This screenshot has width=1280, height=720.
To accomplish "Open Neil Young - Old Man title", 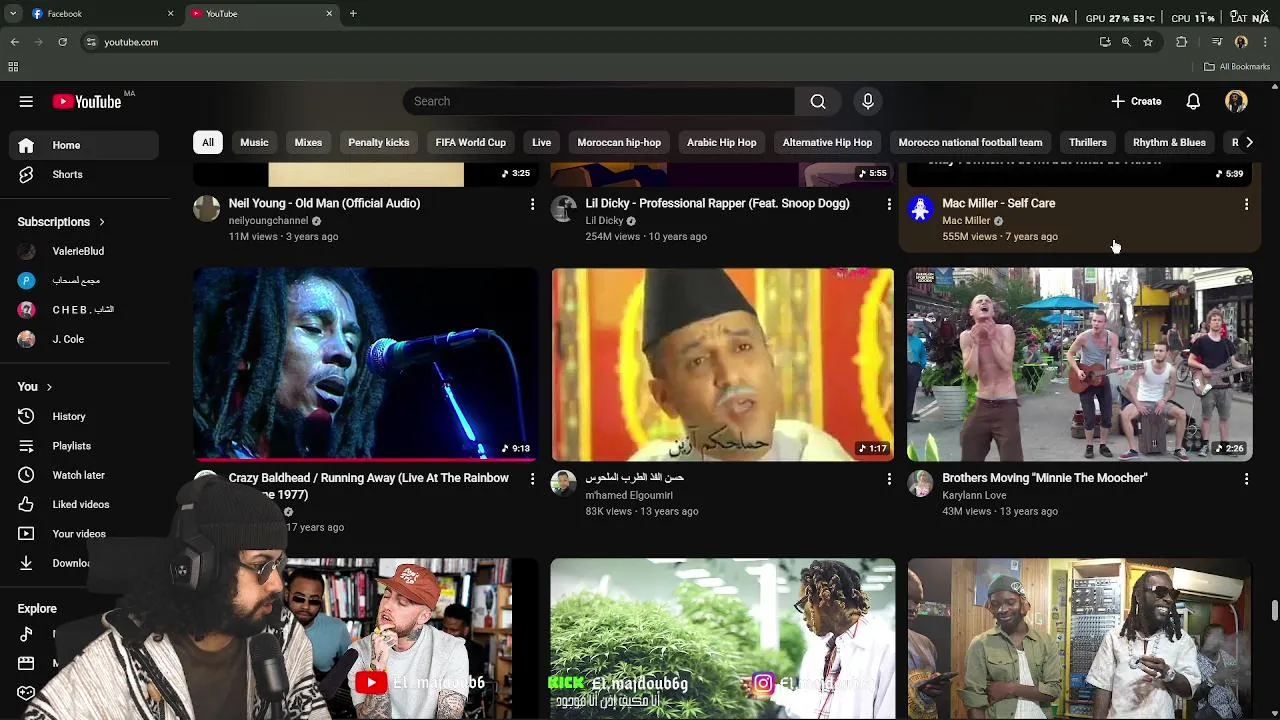I will click(324, 203).
